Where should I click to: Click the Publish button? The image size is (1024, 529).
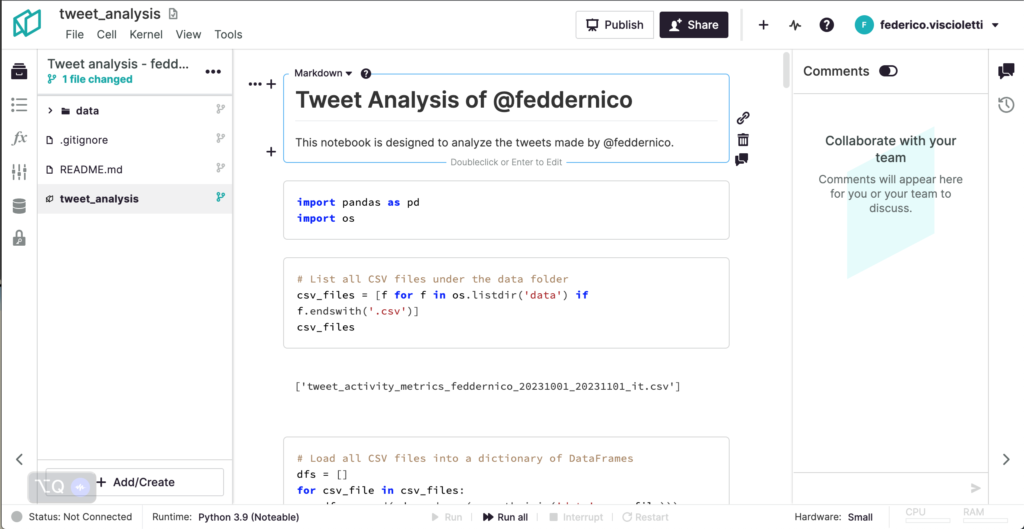tap(614, 25)
